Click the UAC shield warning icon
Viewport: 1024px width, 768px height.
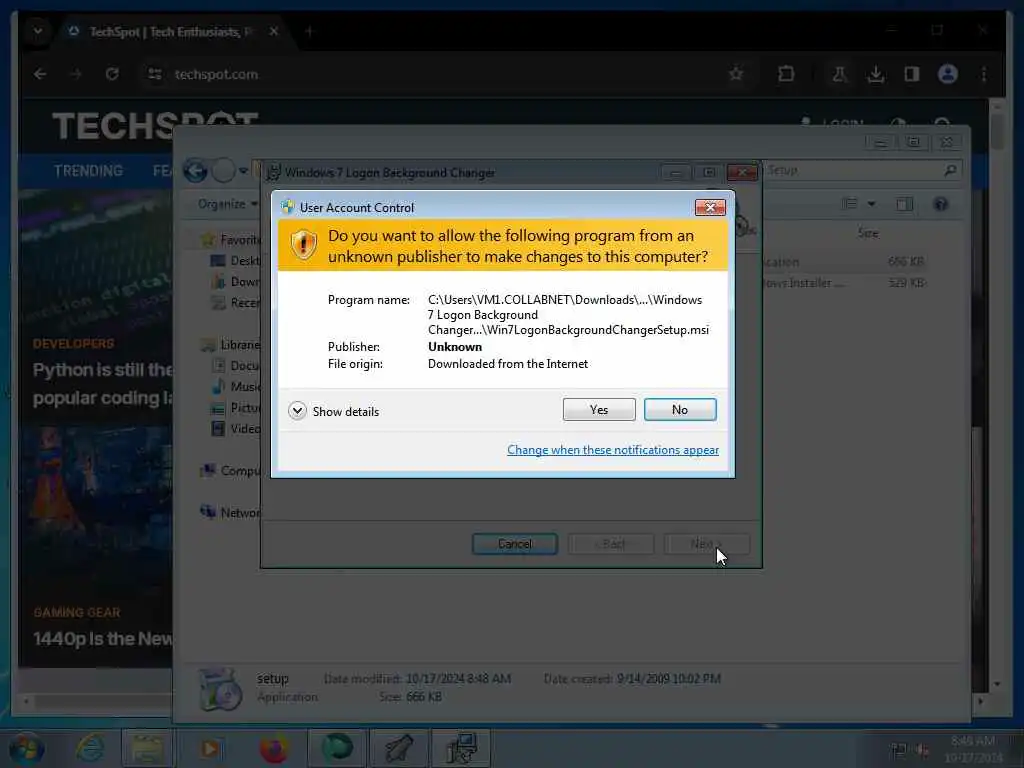(303, 245)
